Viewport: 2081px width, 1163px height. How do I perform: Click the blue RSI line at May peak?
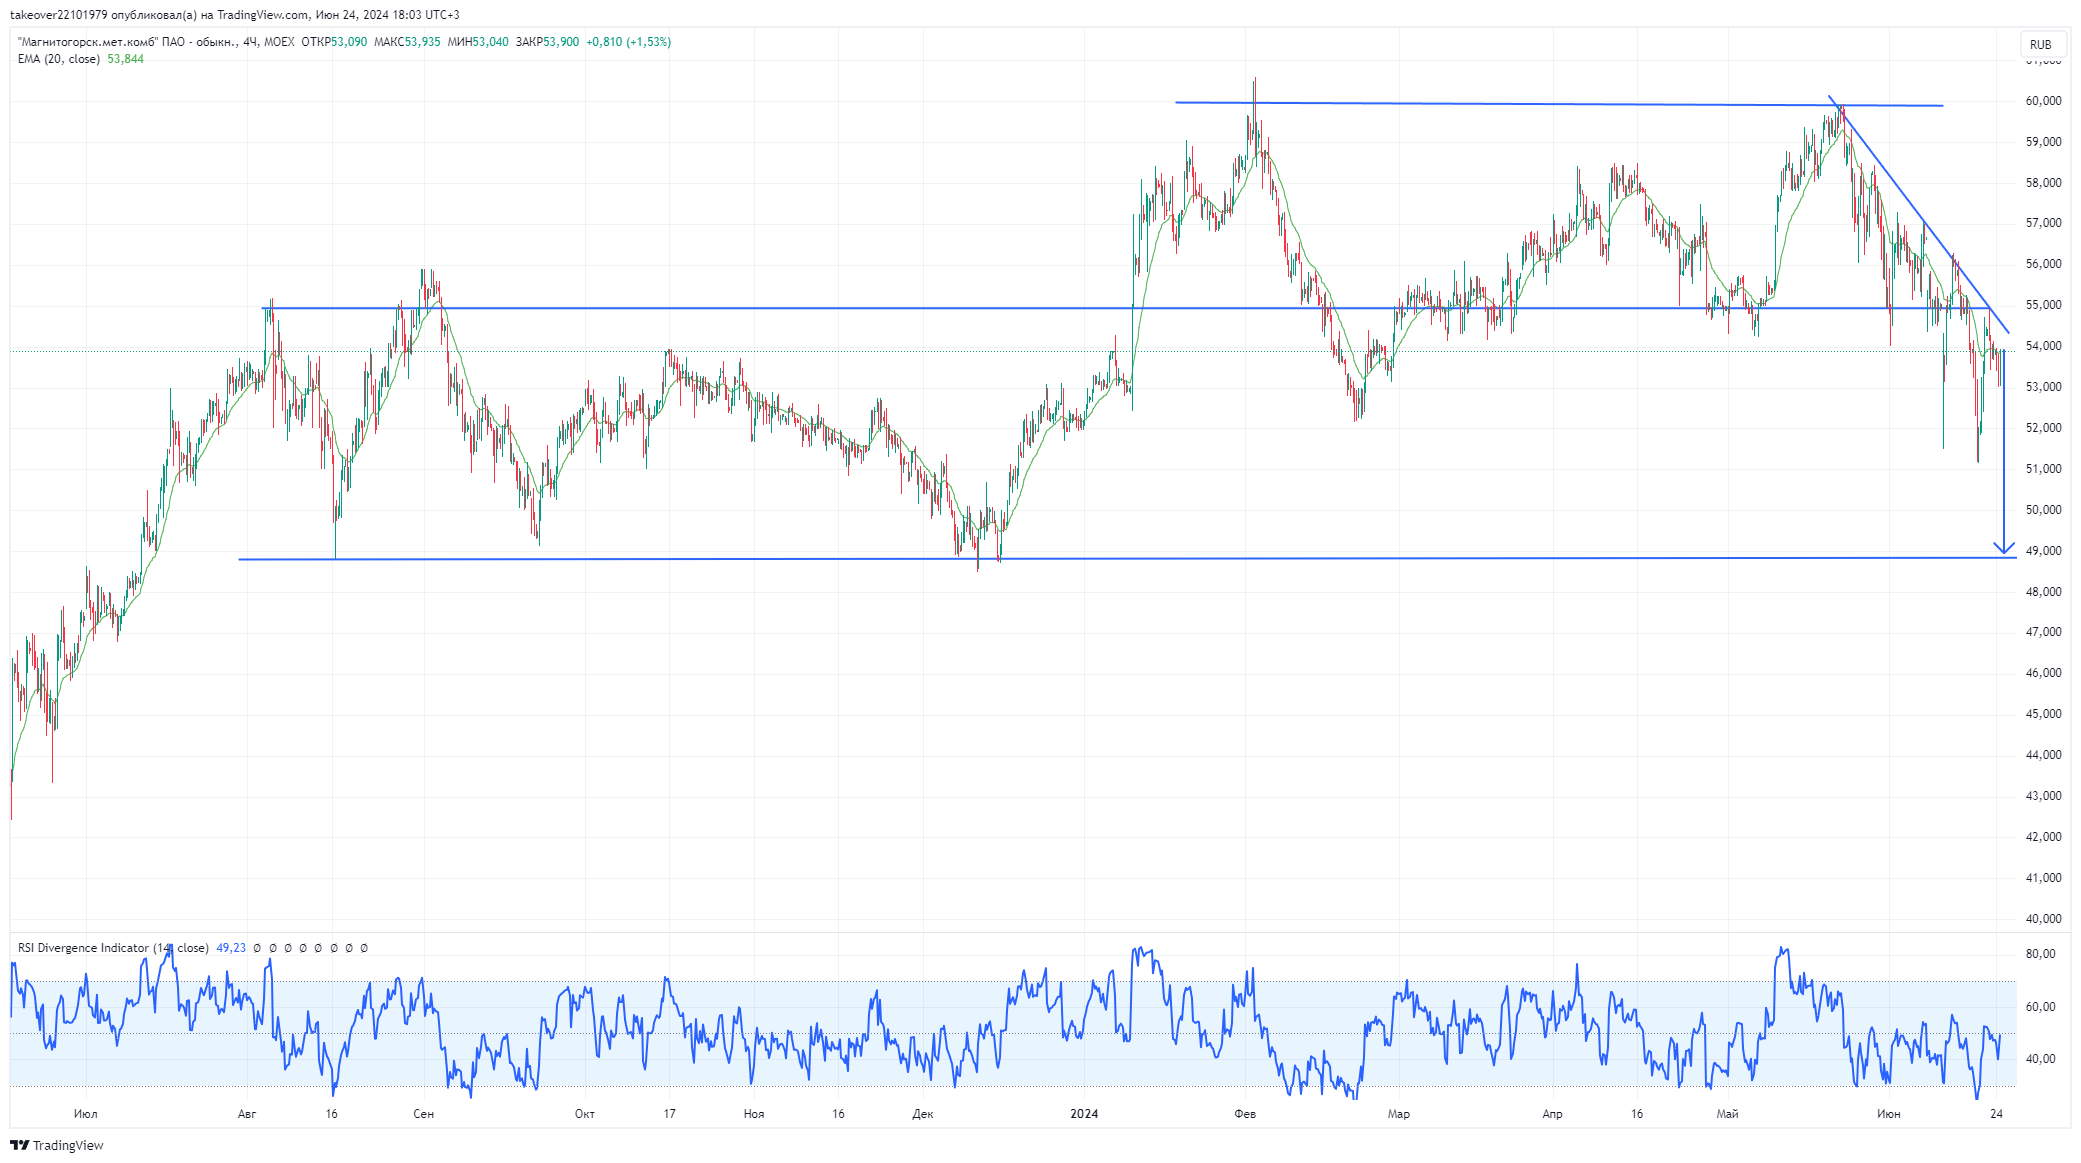tap(1781, 952)
